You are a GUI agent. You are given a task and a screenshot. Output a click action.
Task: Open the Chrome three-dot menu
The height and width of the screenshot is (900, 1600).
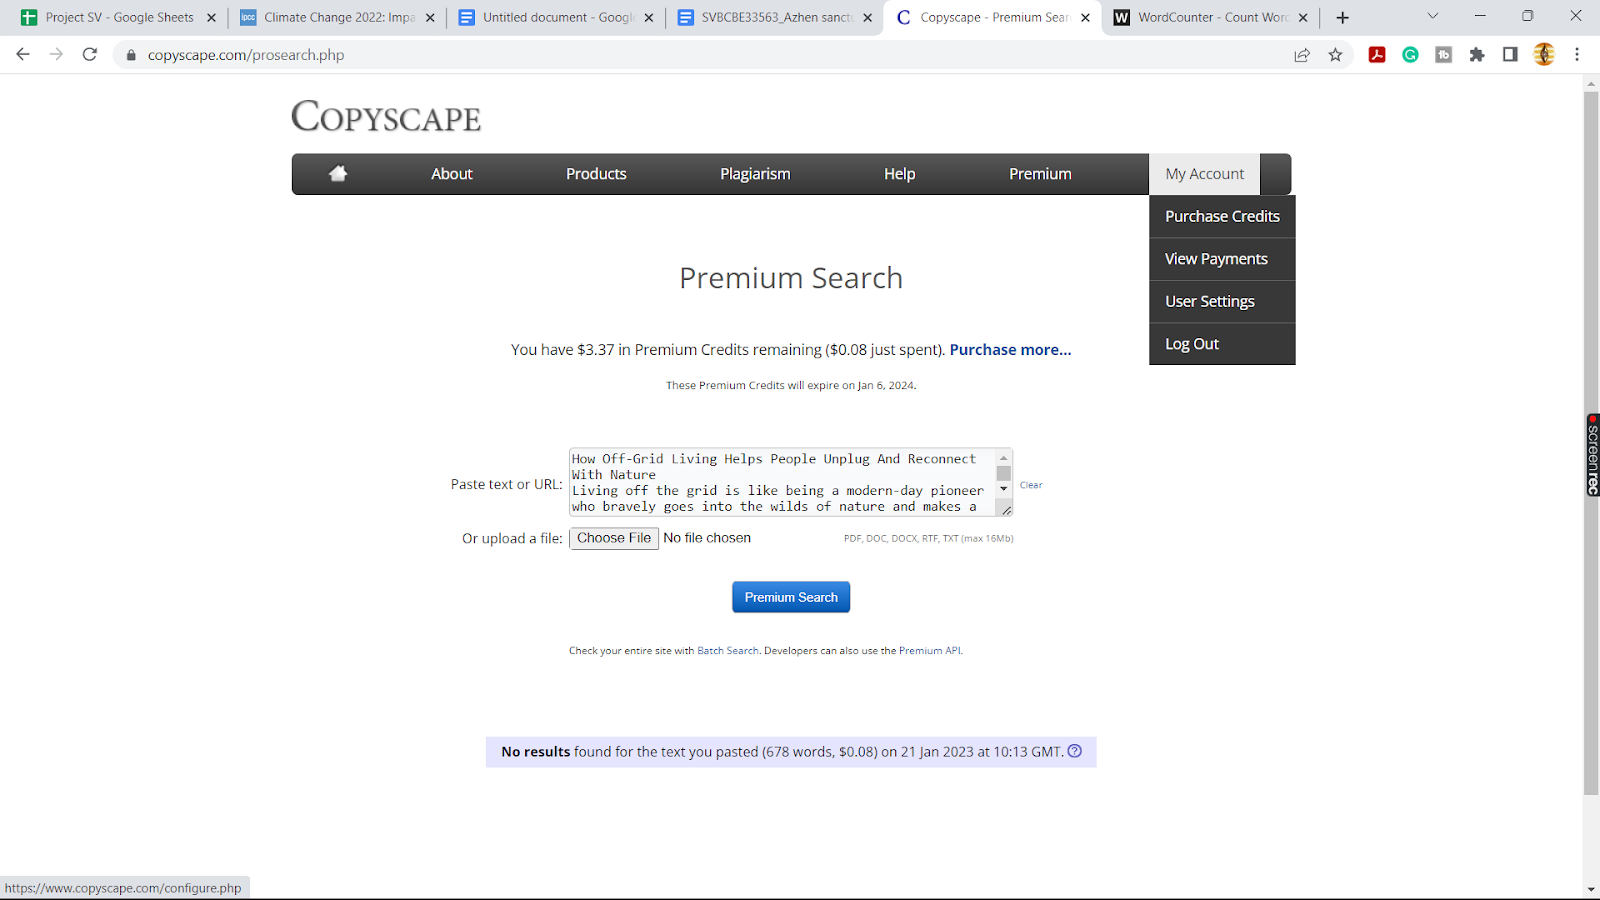(1577, 55)
